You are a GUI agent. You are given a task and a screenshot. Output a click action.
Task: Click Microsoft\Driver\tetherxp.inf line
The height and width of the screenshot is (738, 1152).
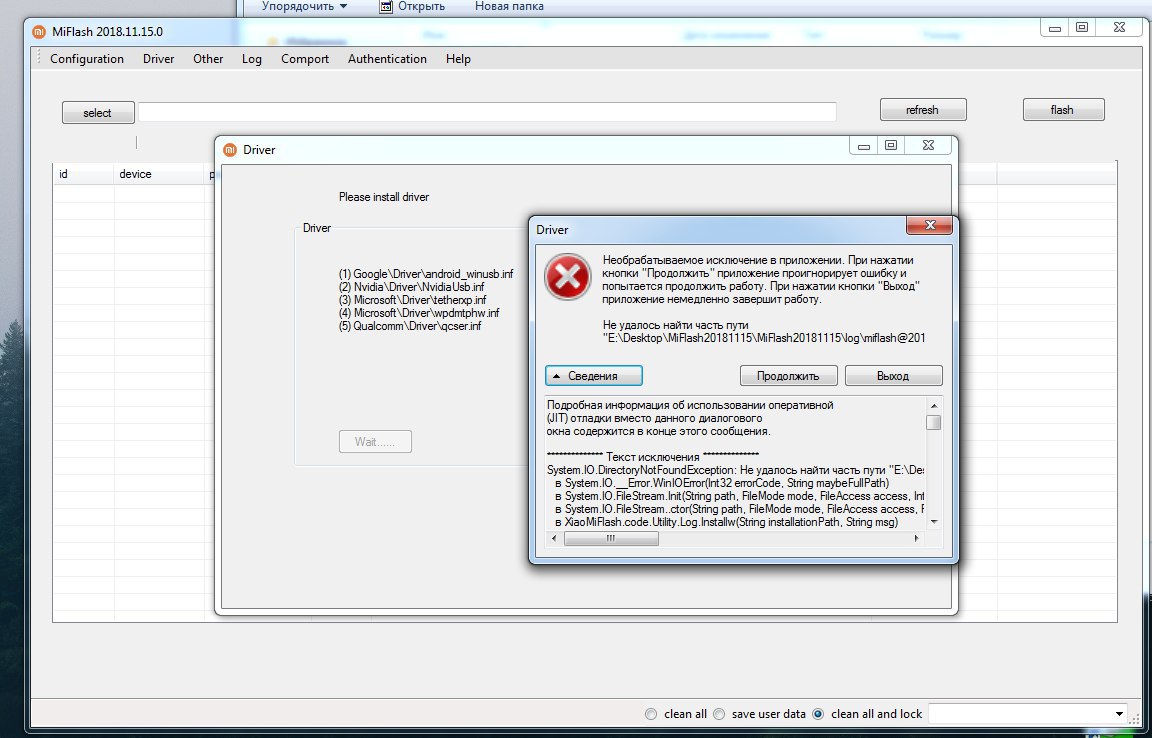413,300
